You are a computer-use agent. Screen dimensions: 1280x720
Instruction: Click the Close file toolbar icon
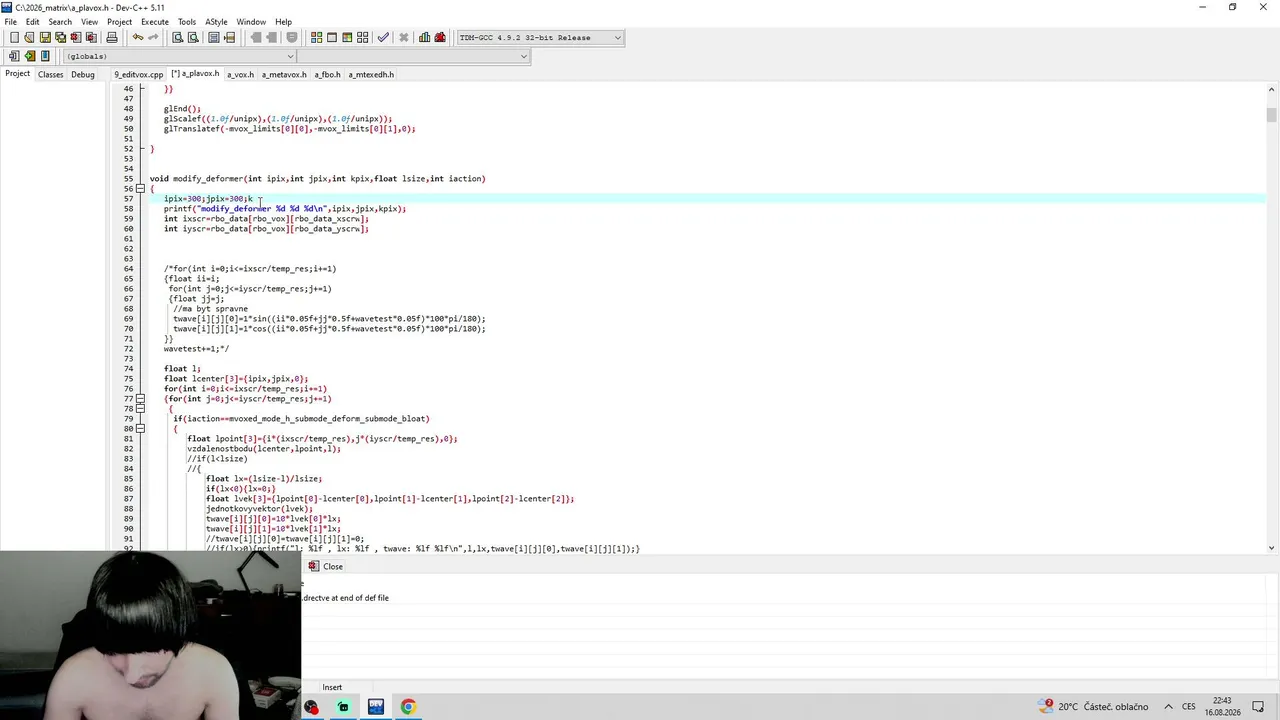point(75,38)
